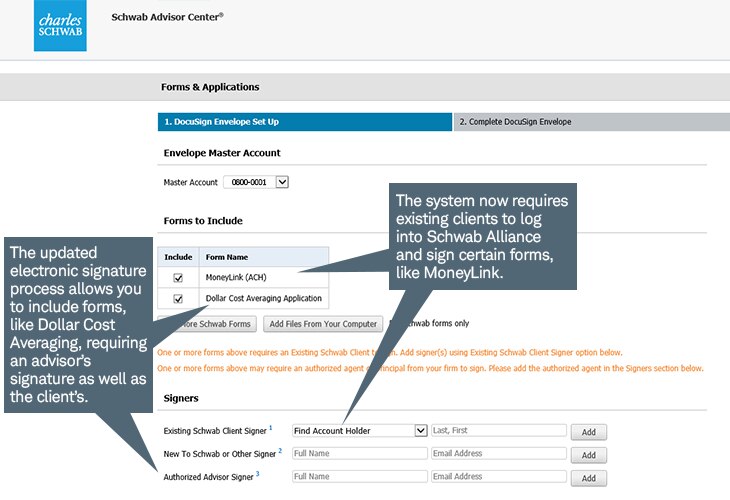The image size is (730, 500).
Task: Click the Last, First name field
Action: [x=499, y=431]
